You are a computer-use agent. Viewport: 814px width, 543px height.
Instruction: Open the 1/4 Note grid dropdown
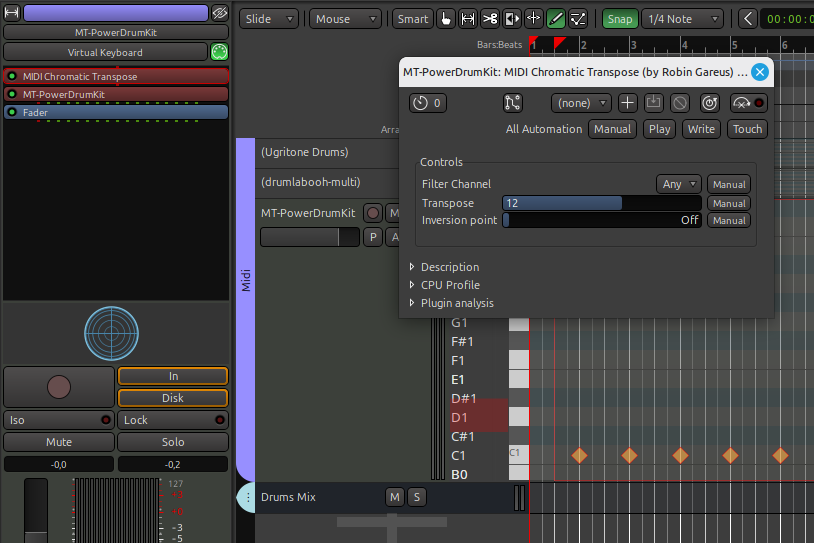(682, 19)
